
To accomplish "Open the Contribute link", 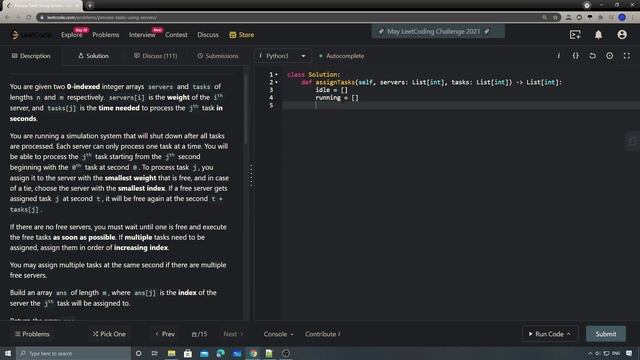I will tap(322, 334).
